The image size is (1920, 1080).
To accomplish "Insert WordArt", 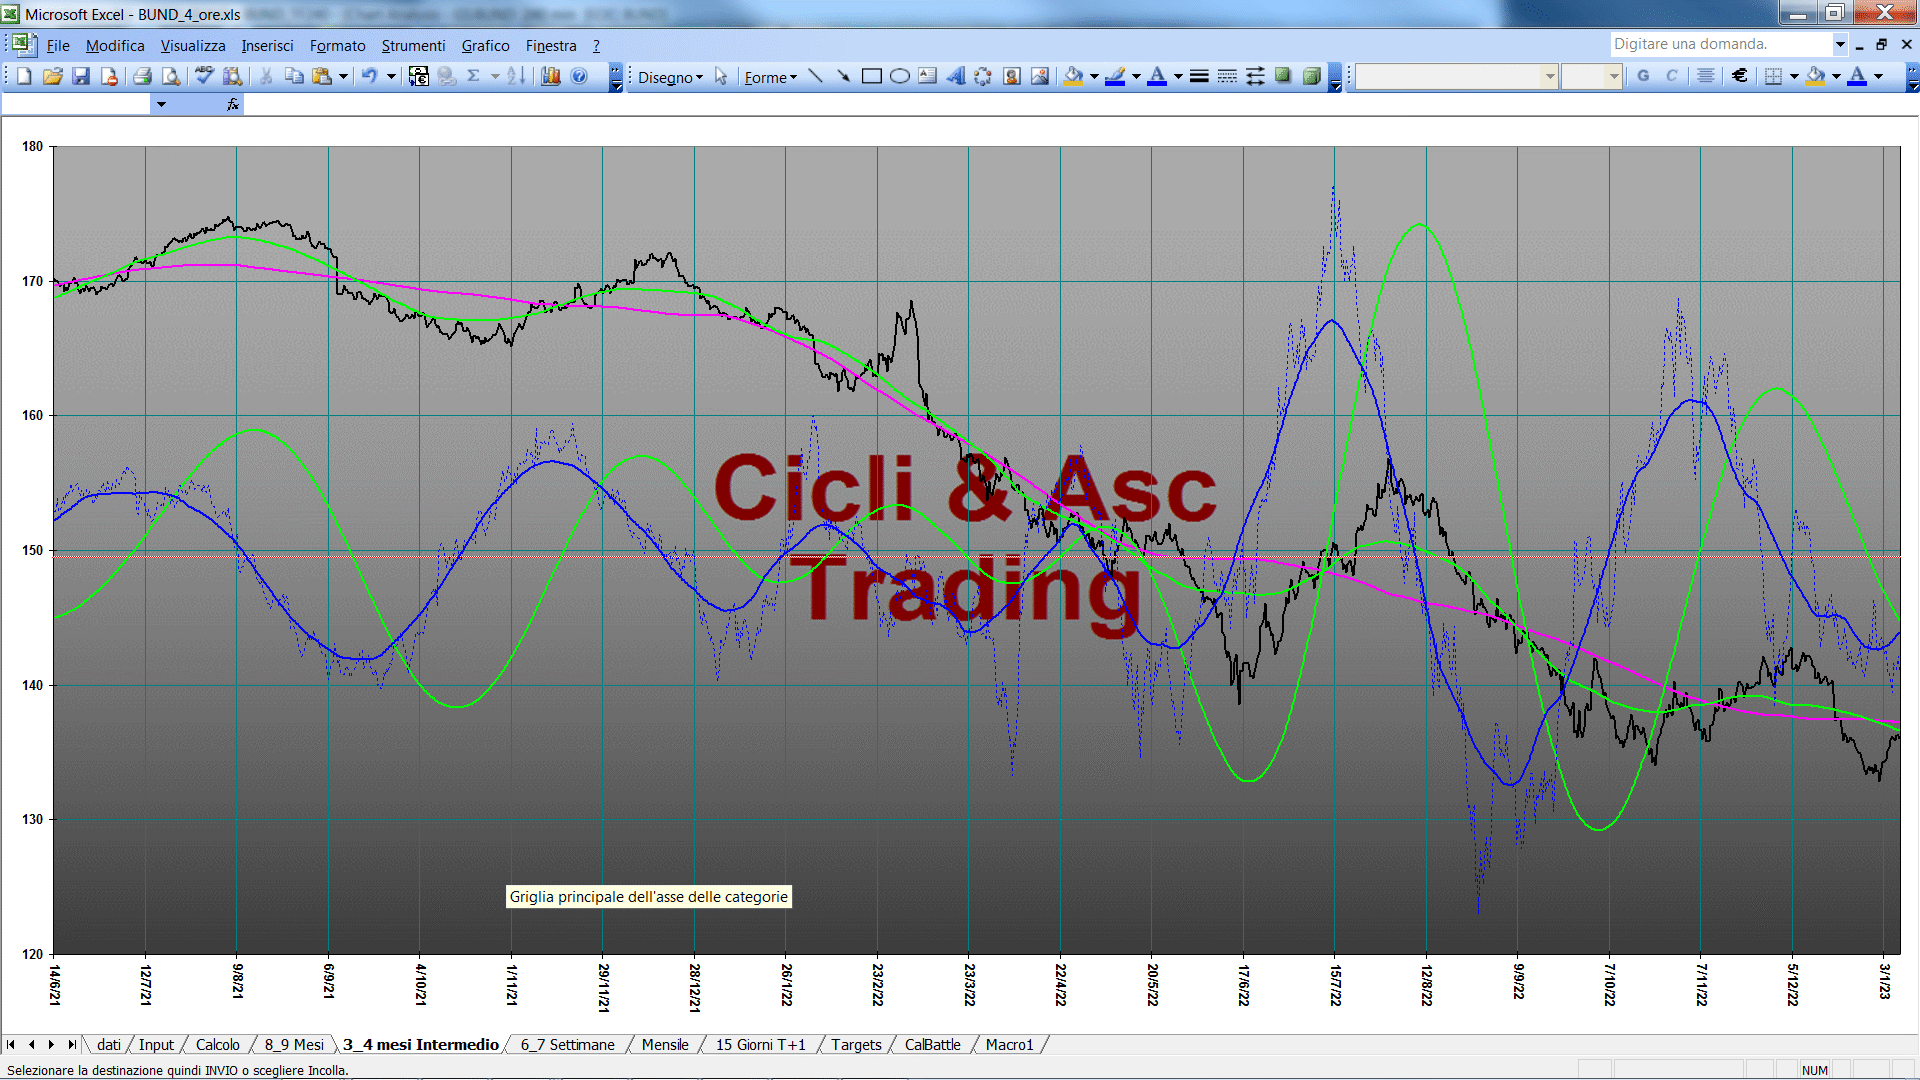I will (x=955, y=76).
